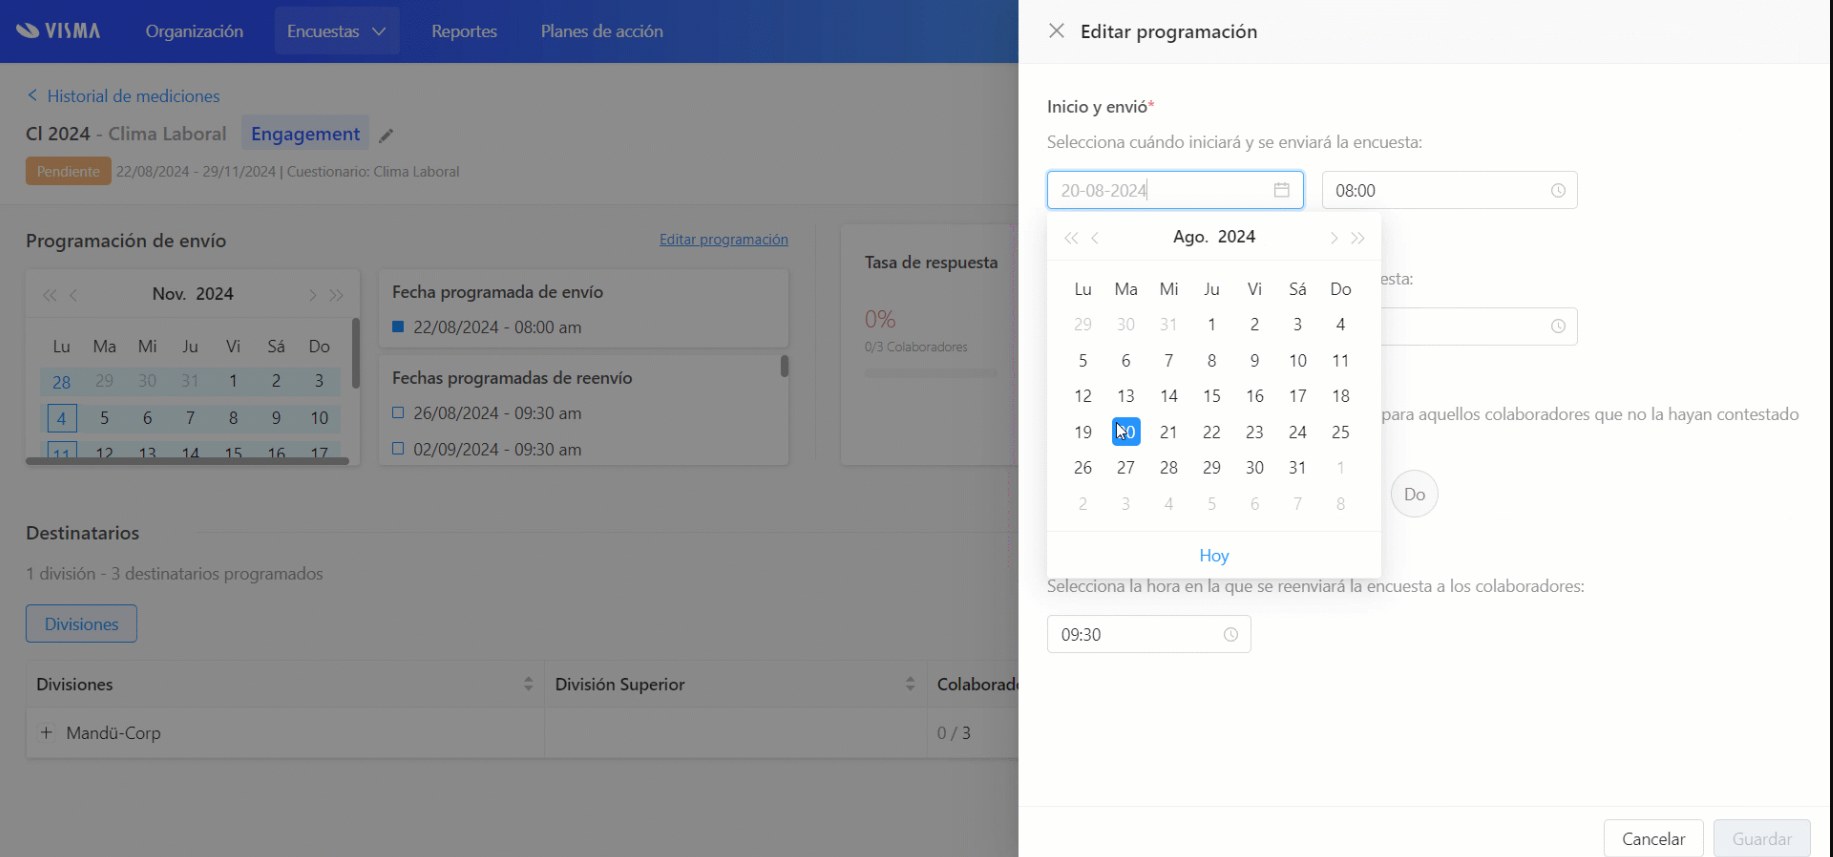Expand the Mandū-Corp division row

[x=46, y=732]
